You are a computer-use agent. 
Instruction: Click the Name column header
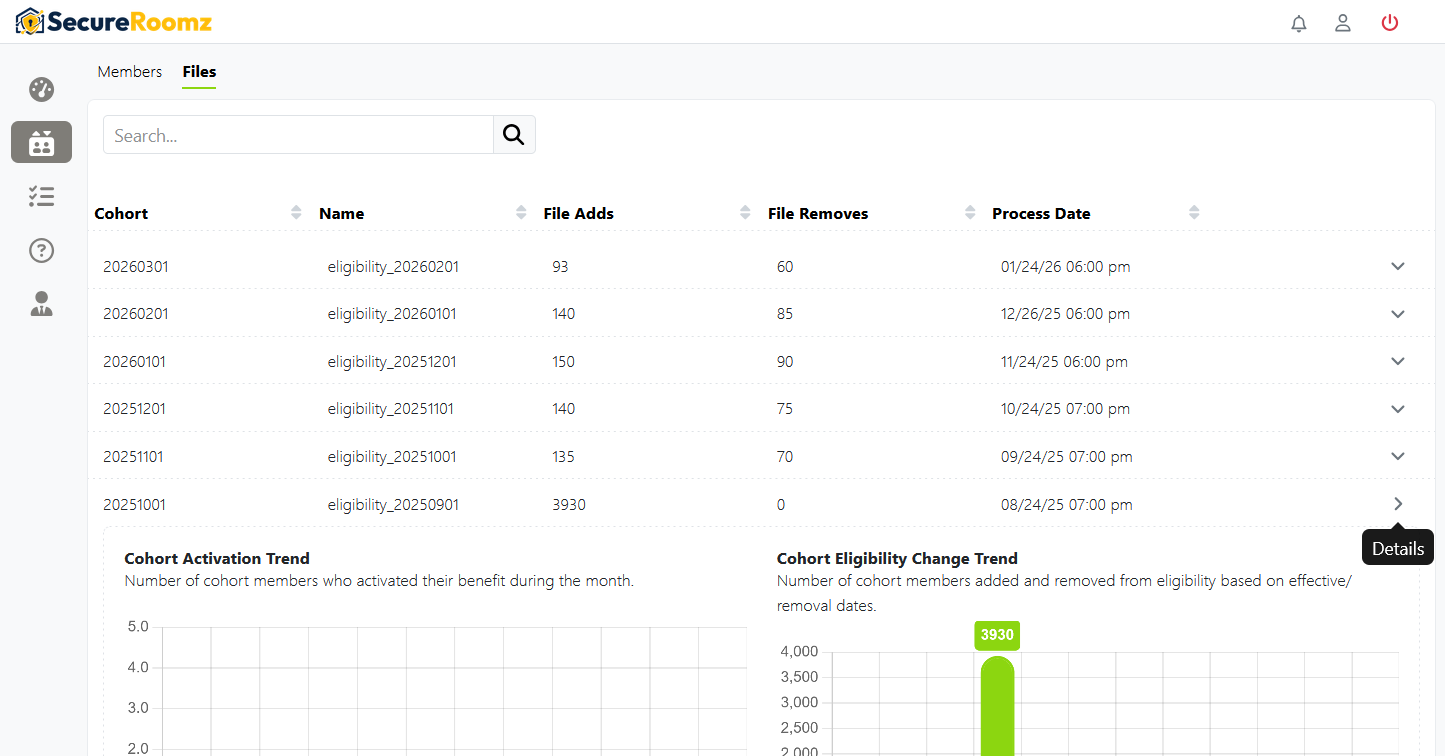point(342,213)
